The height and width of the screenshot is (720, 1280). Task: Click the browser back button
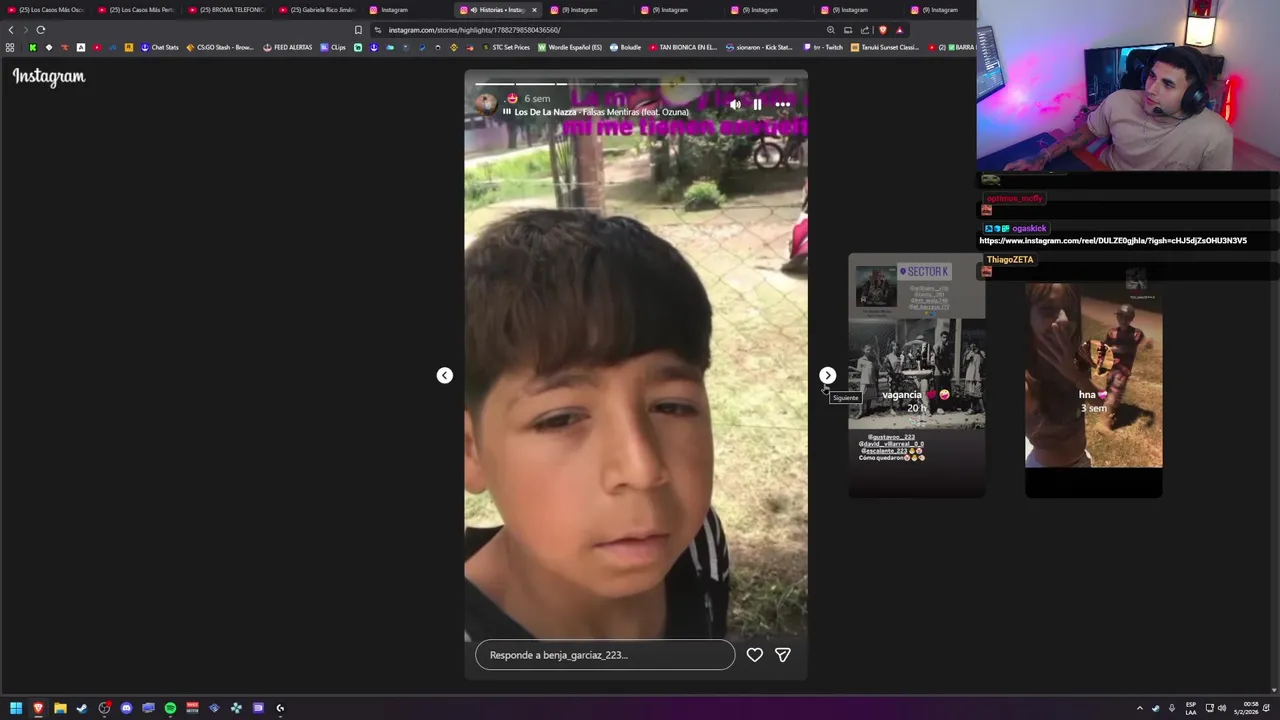pyautogui.click(x=11, y=30)
